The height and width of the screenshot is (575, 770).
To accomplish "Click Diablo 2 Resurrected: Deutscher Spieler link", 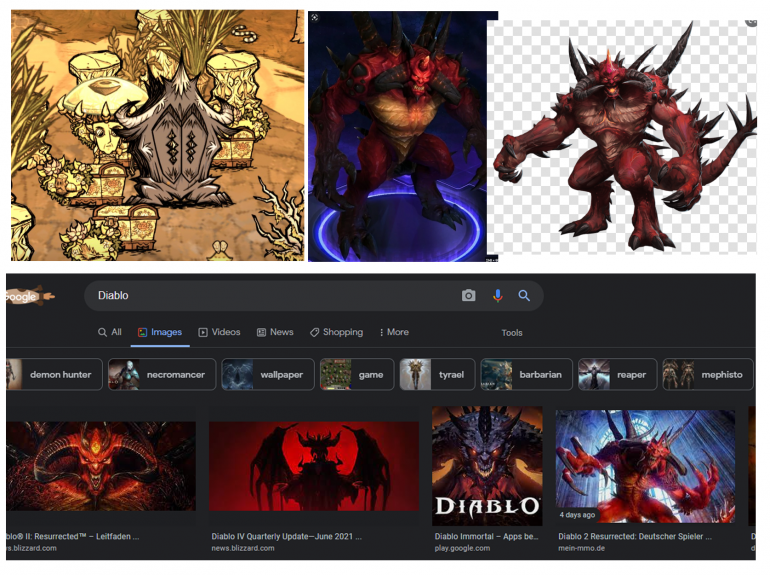I will 635,537.
